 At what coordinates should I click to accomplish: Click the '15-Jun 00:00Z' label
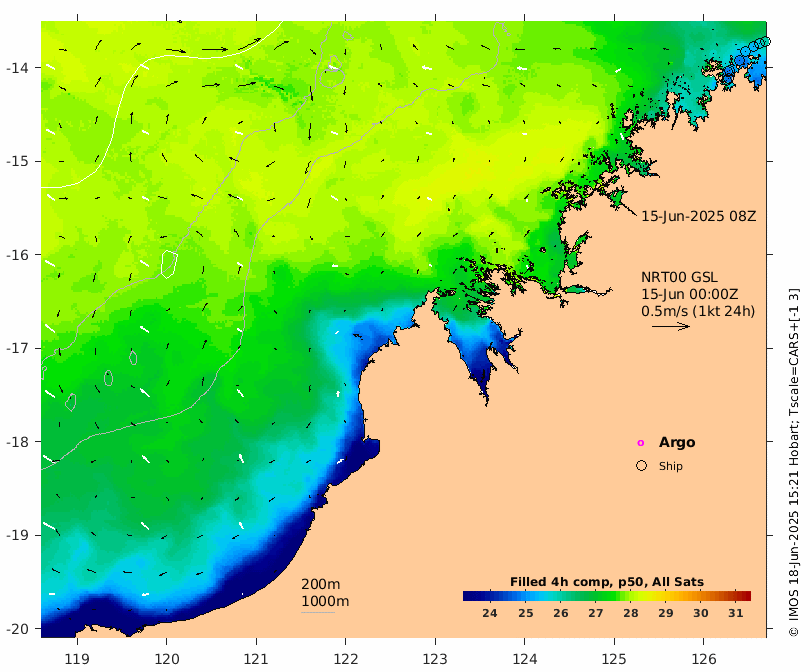click(690, 294)
